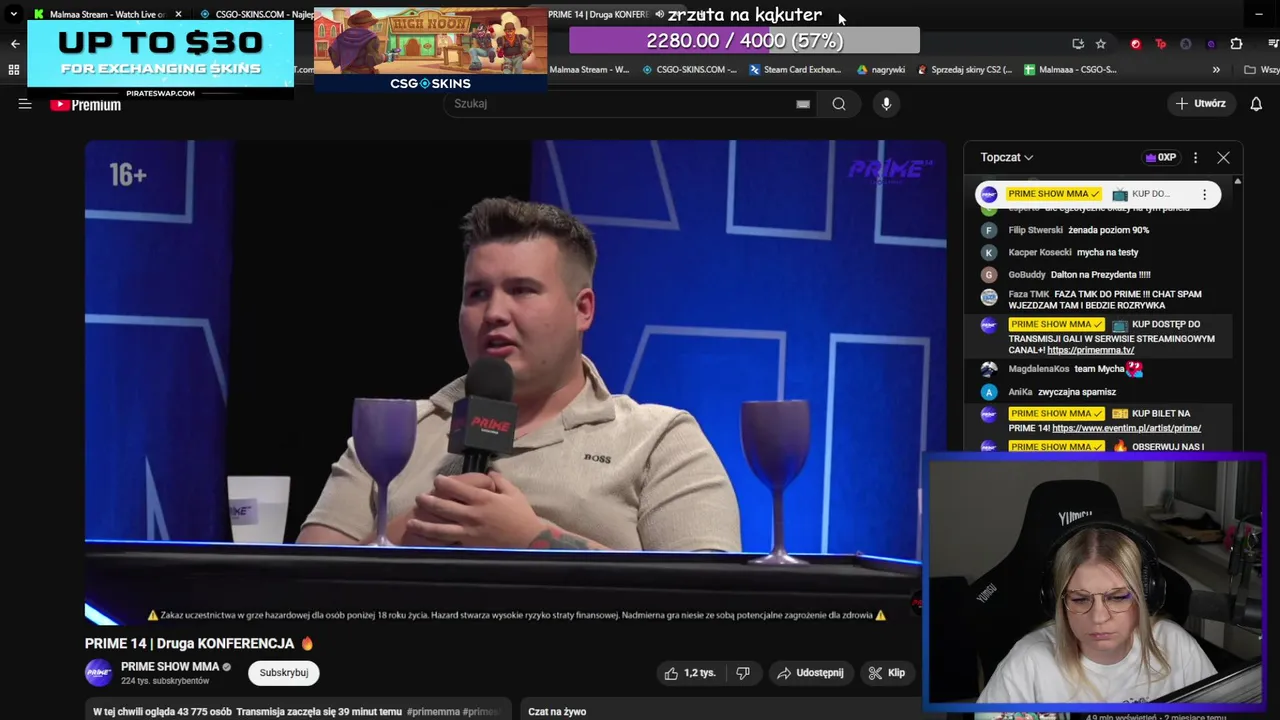The height and width of the screenshot is (720, 1280).
Task: Open the browser tab search dropdown arrow
Action: pos(13,14)
